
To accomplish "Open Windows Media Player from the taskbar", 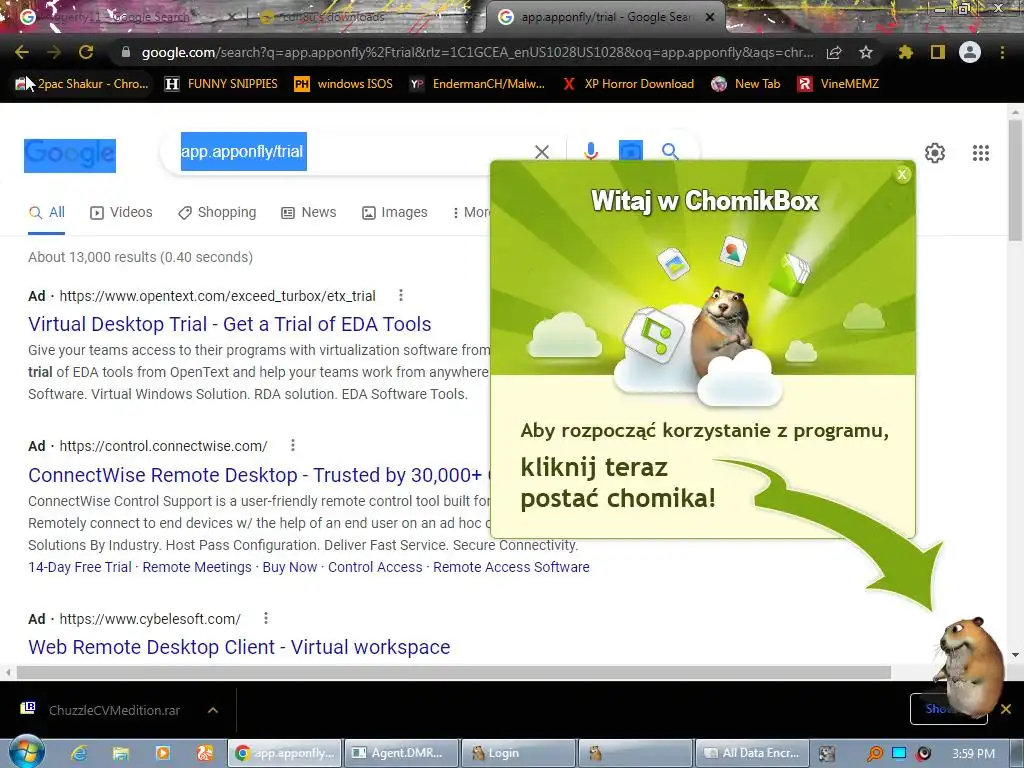I will [x=163, y=754].
